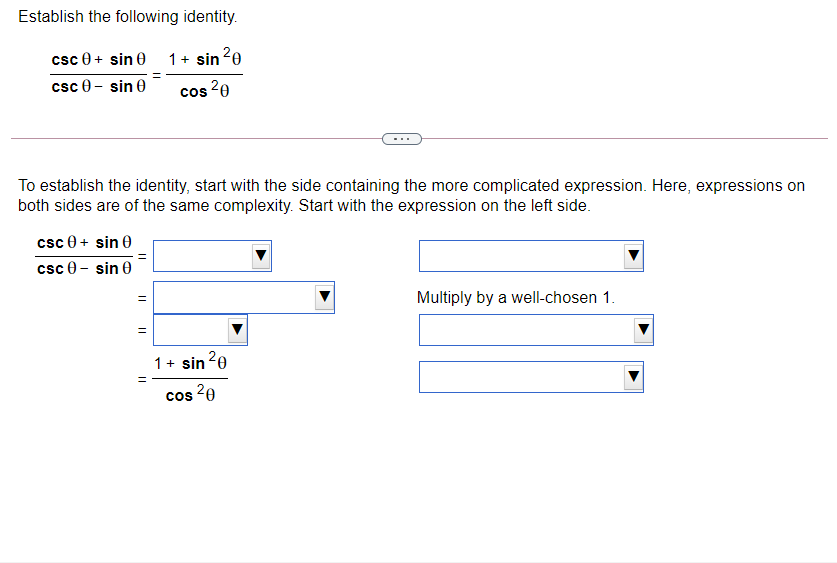The height and width of the screenshot is (563, 837).
Task: Open the justification dropdown below 'Multiply by a well-chosen 1'
Action: [536, 330]
